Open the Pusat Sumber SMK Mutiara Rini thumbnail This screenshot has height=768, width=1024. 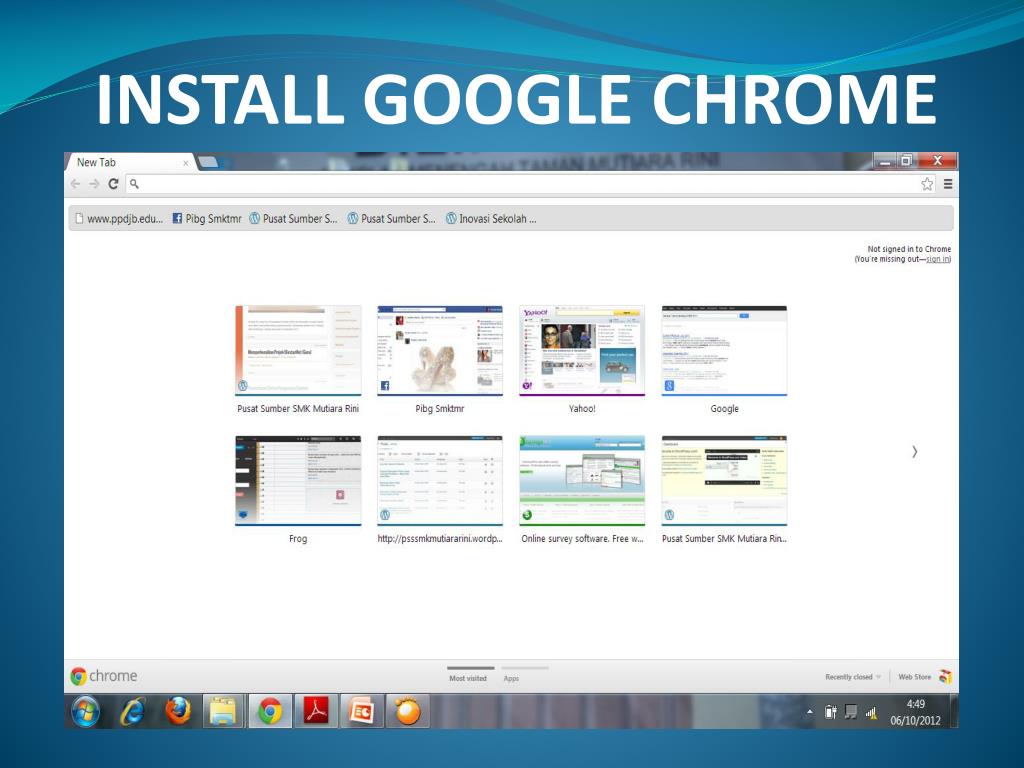click(x=298, y=351)
